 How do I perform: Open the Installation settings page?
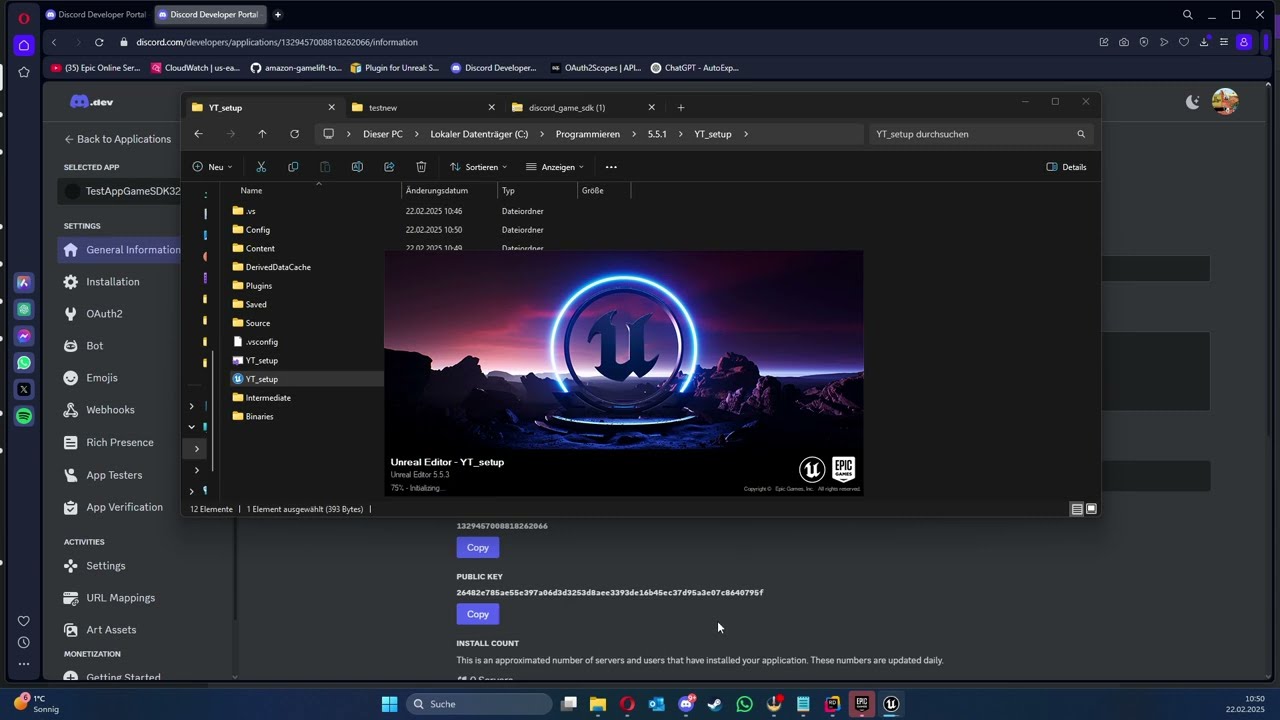tap(112, 282)
